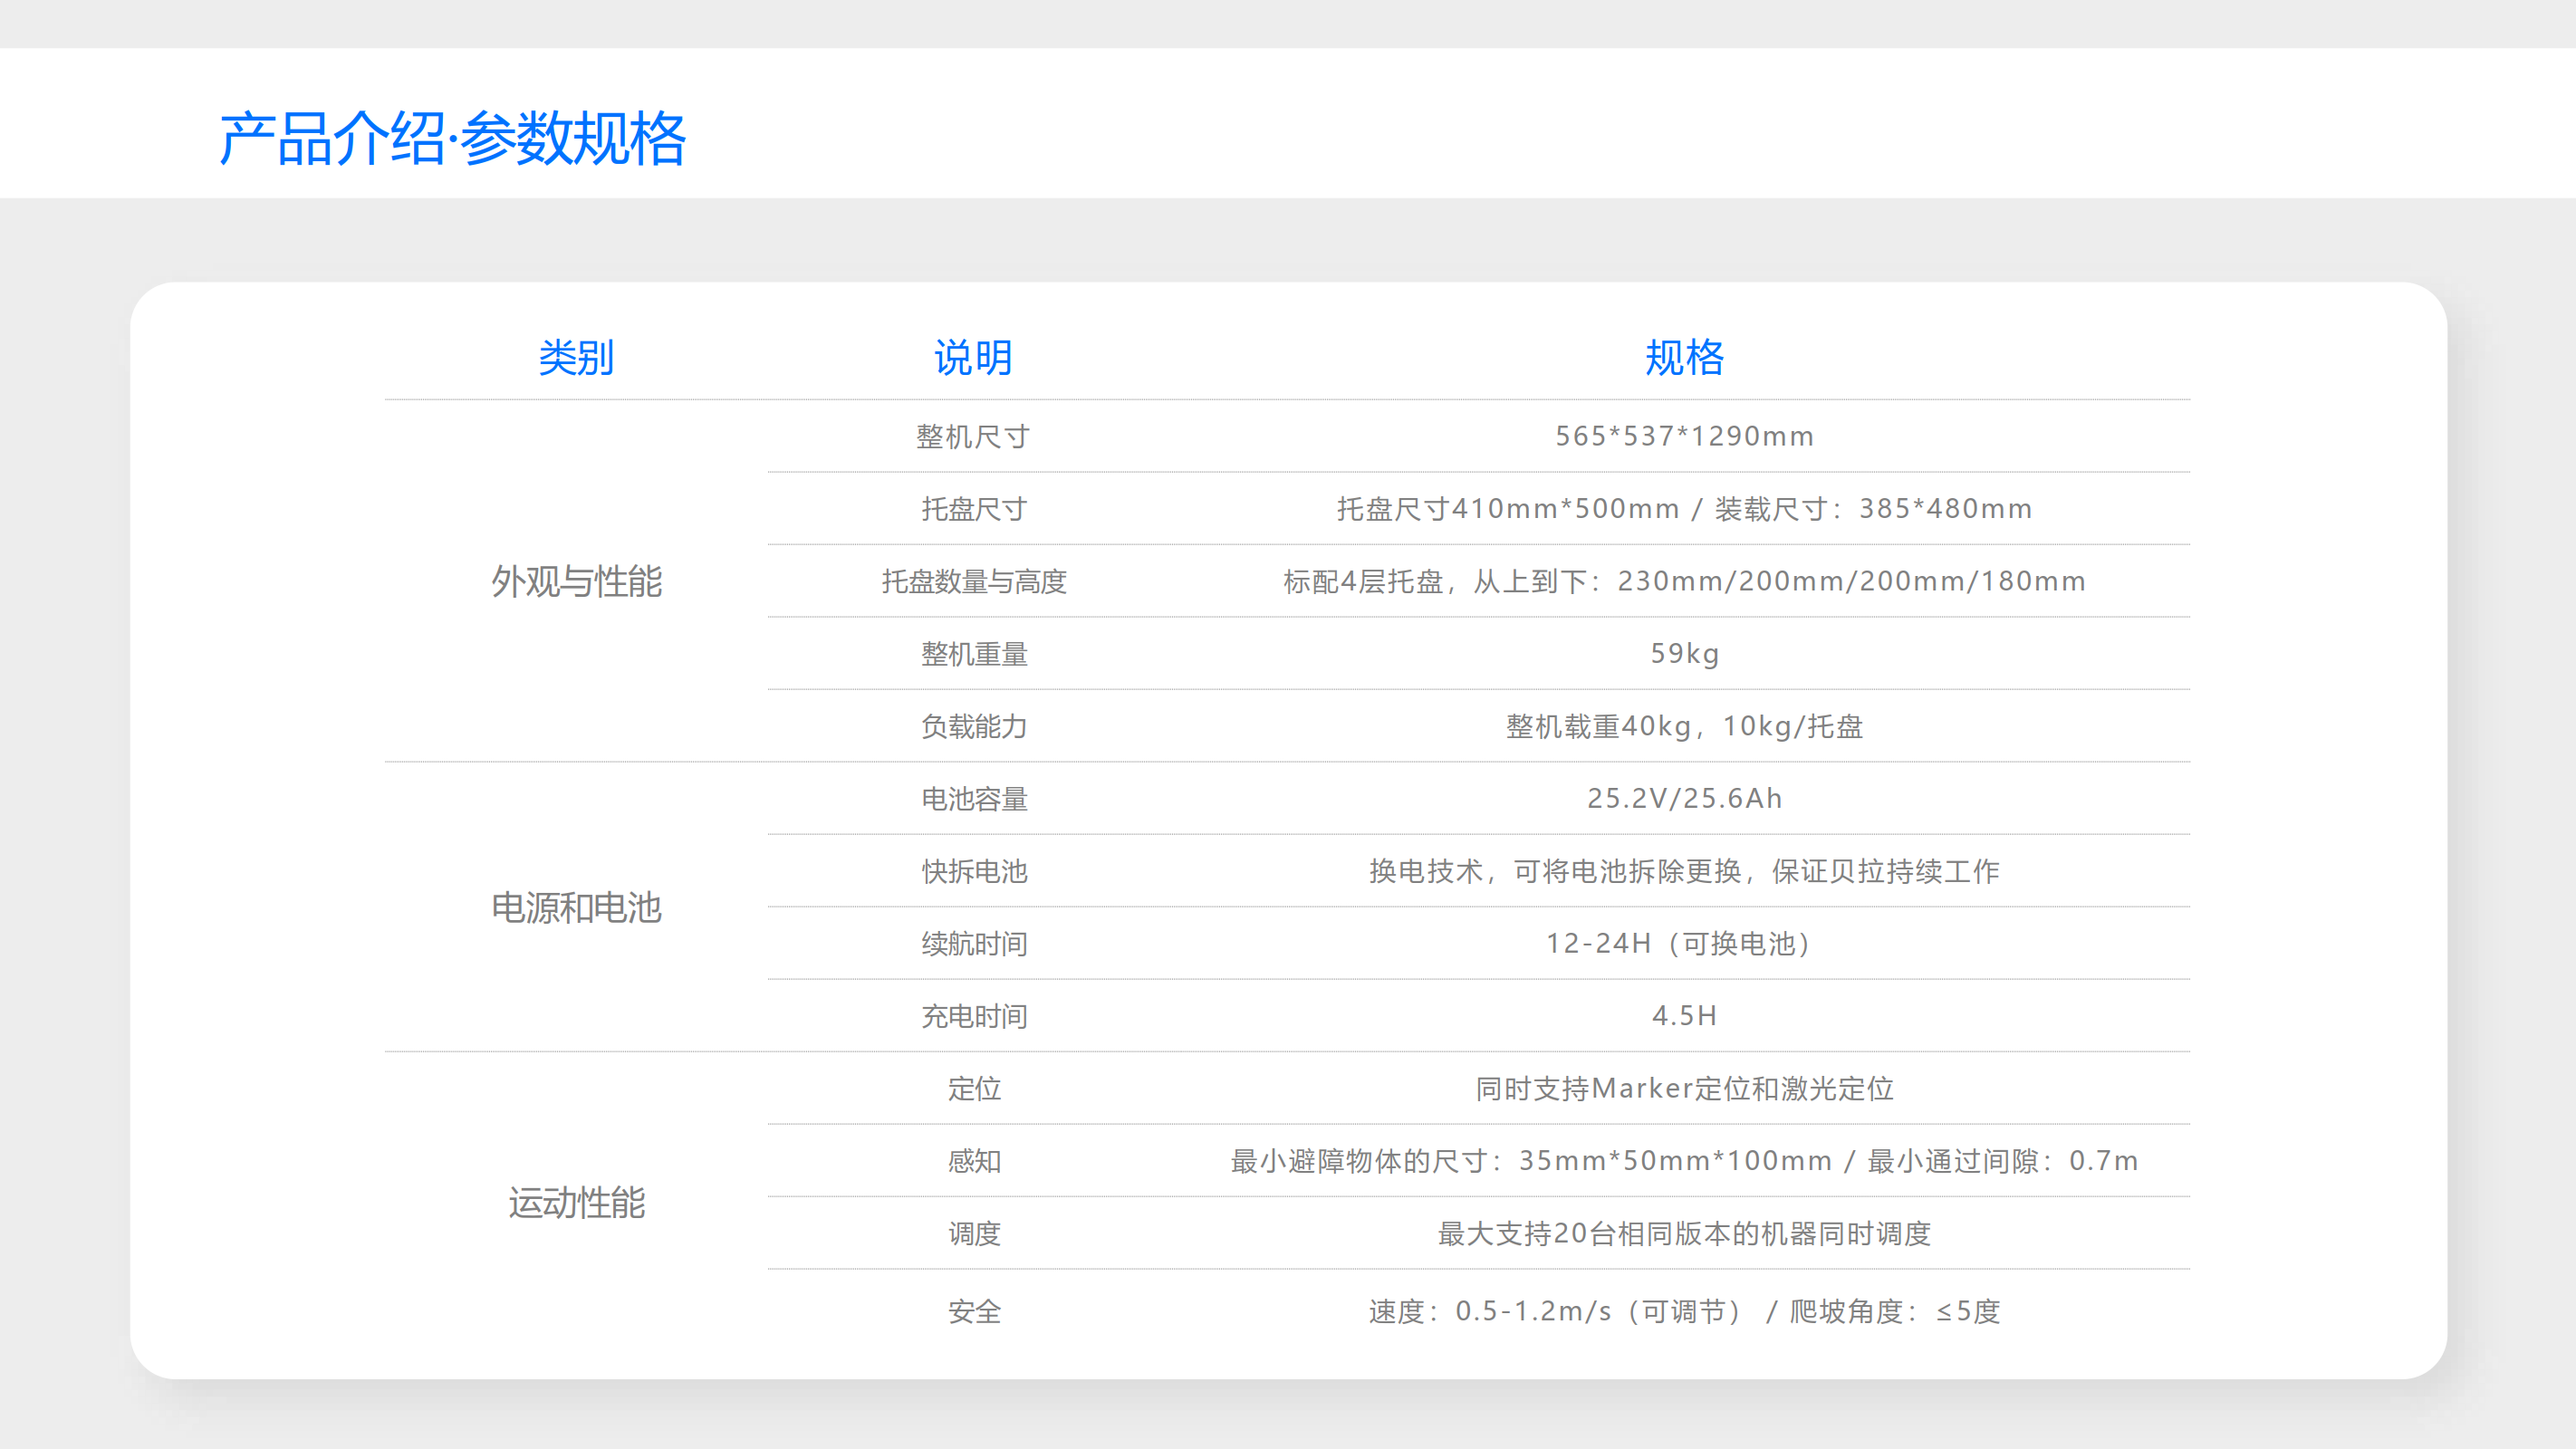The image size is (2576, 1449).
Task: Click the 托盘数量与高度 label
Action: pyautogui.click(x=973, y=581)
